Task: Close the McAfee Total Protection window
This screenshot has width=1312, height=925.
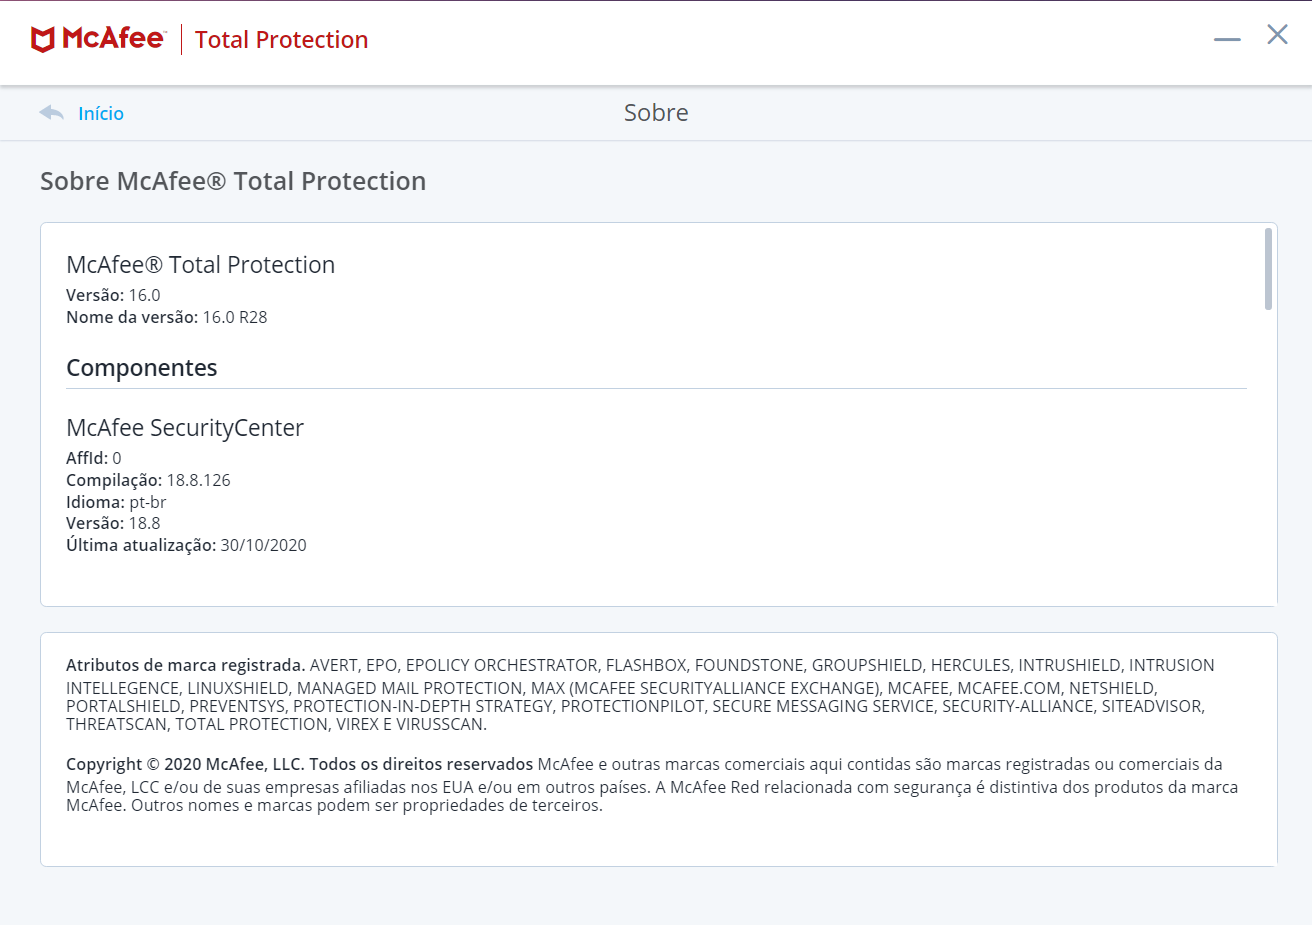Action: [x=1277, y=35]
